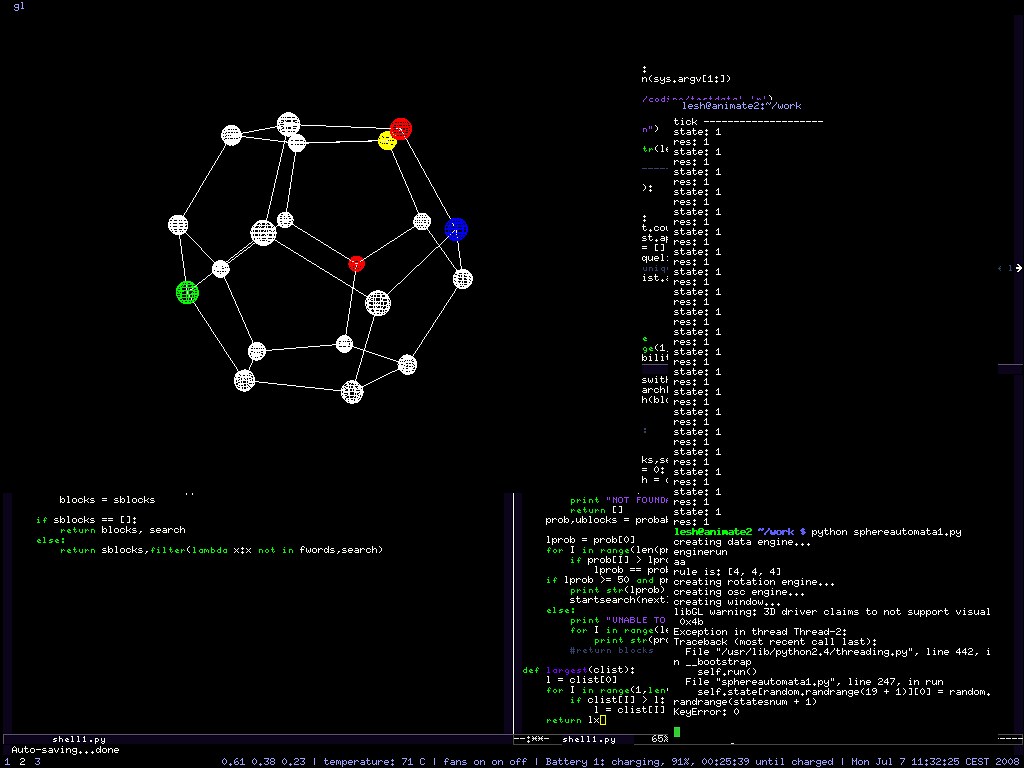Click the 'if sblocks == []:' line
Image resolution: width=1024 pixels, height=768 pixels.
point(86,520)
